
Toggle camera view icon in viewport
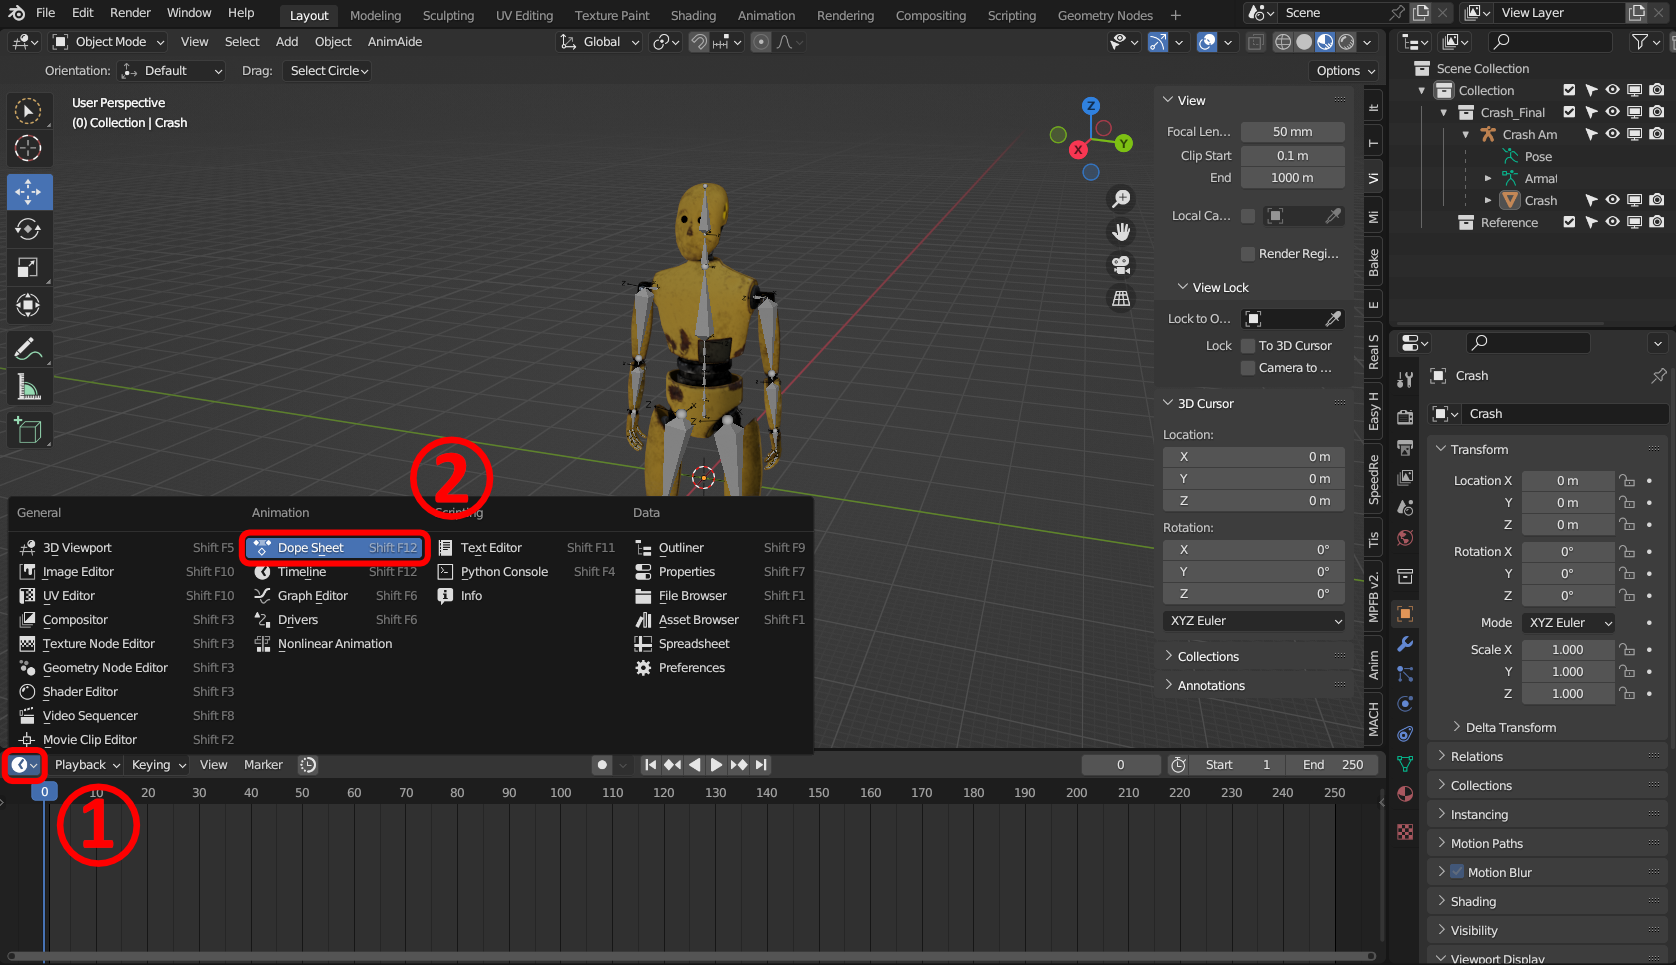coord(1121,265)
